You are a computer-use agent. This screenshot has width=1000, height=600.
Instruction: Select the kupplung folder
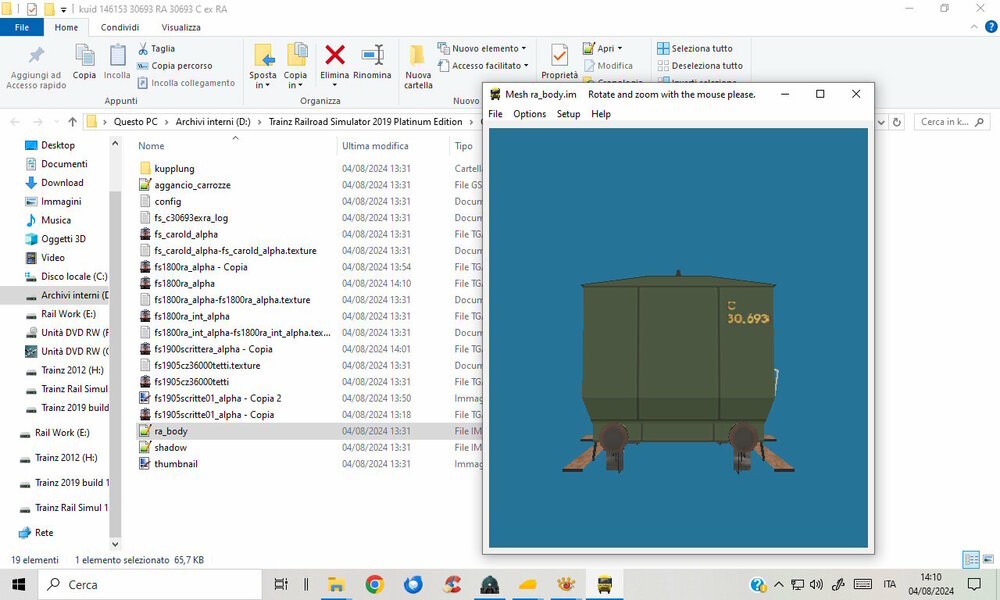point(174,169)
